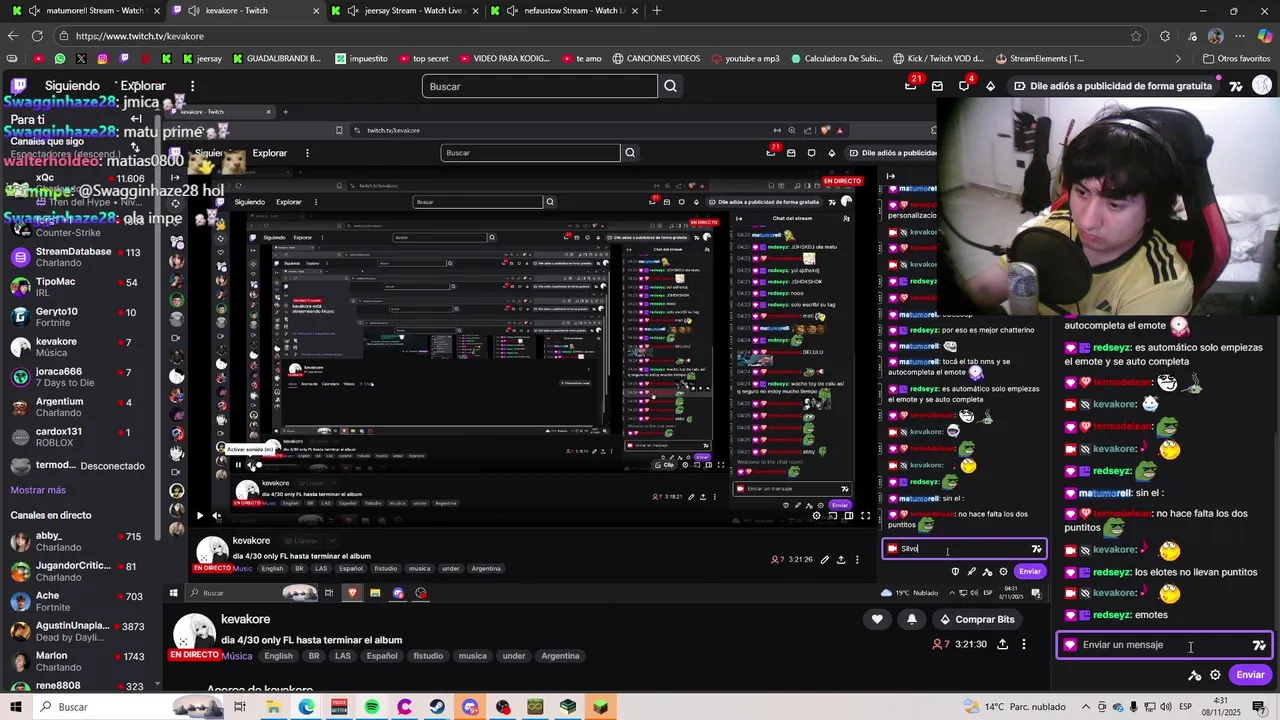Open the JugandorCritic channel in live channels
Screen dimensions: 1280x720
pyautogui.click(x=80, y=571)
